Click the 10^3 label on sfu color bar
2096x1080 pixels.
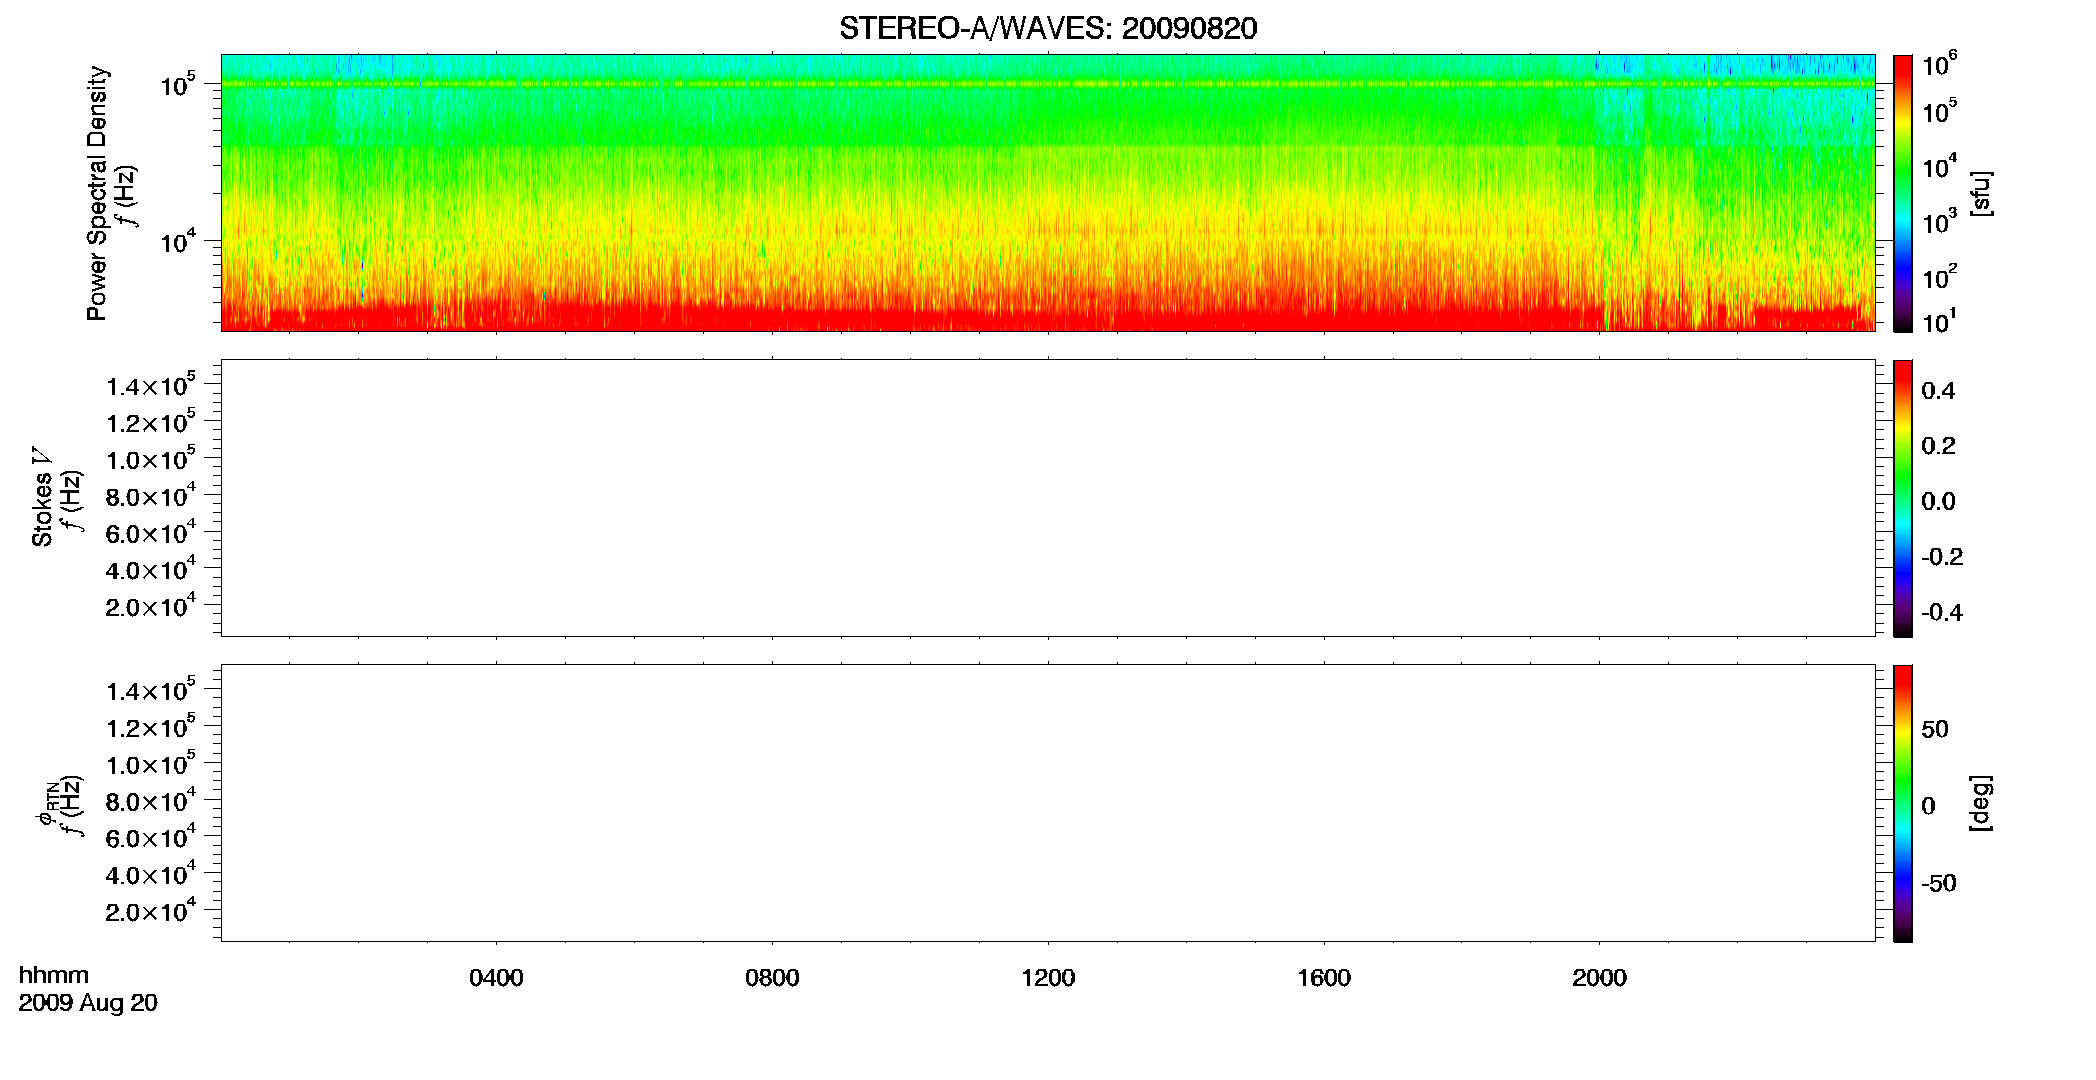(1939, 222)
